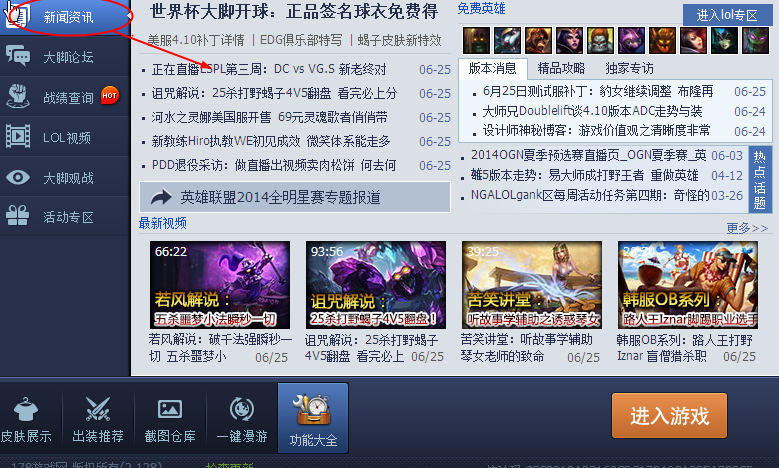The width and height of the screenshot is (779, 468).
Task: Open the 免费英雄 link
Action: tap(481, 8)
